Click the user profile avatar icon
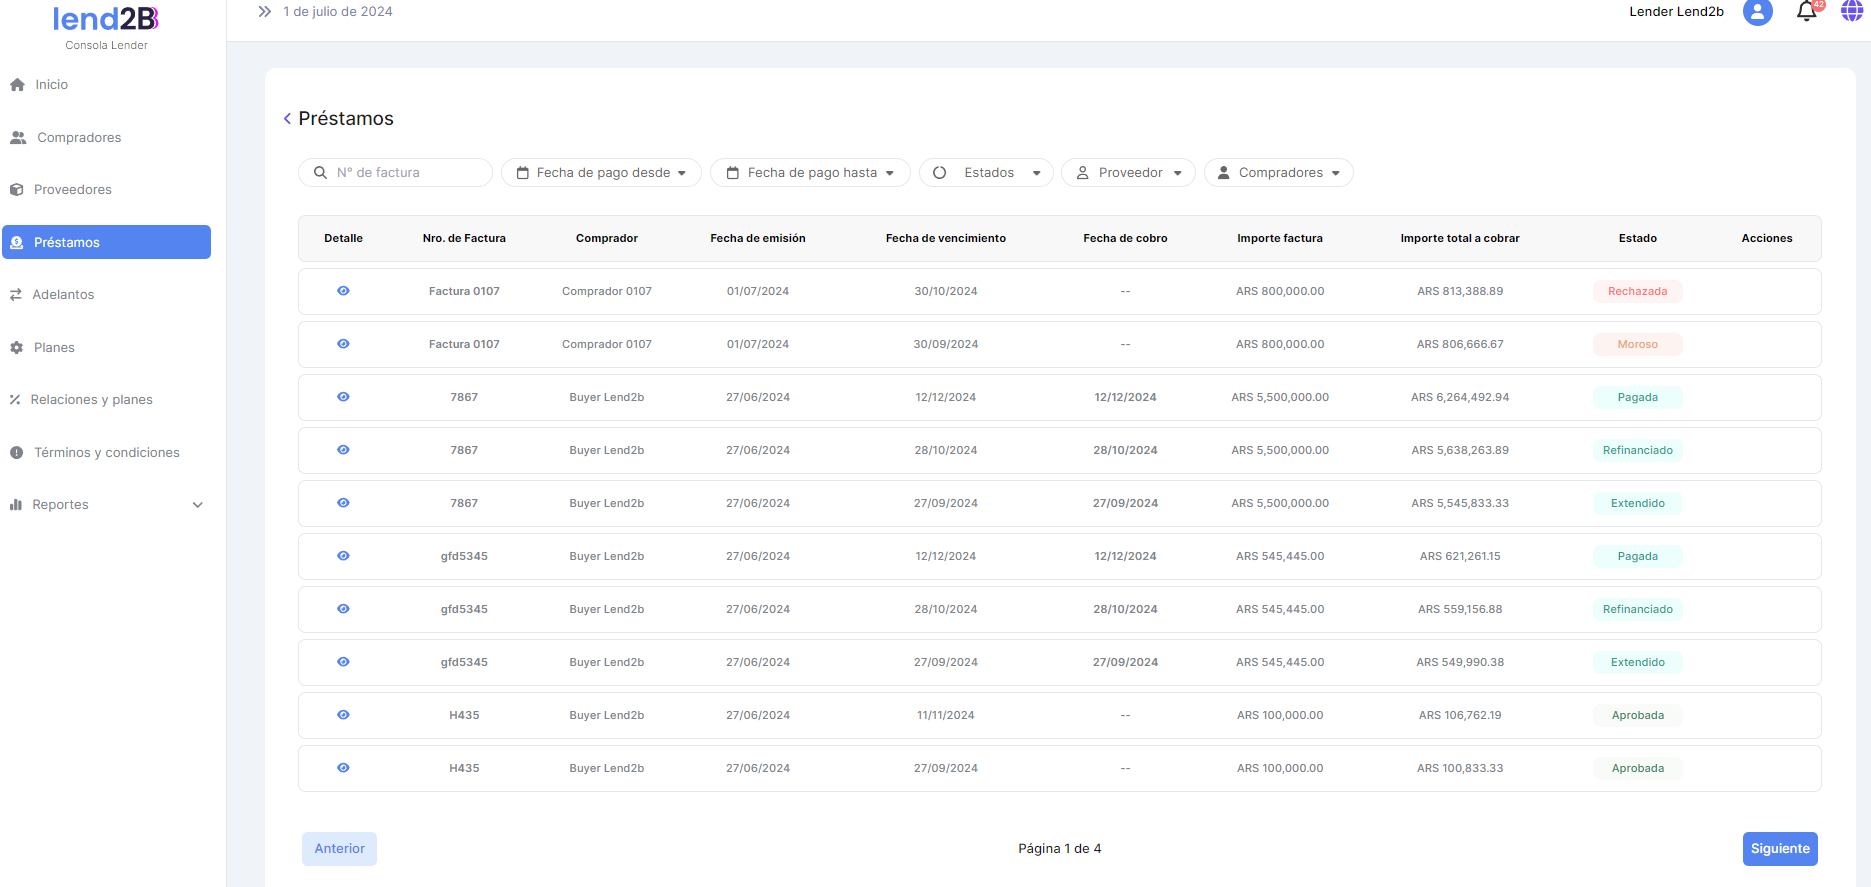 (x=1757, y=12)
